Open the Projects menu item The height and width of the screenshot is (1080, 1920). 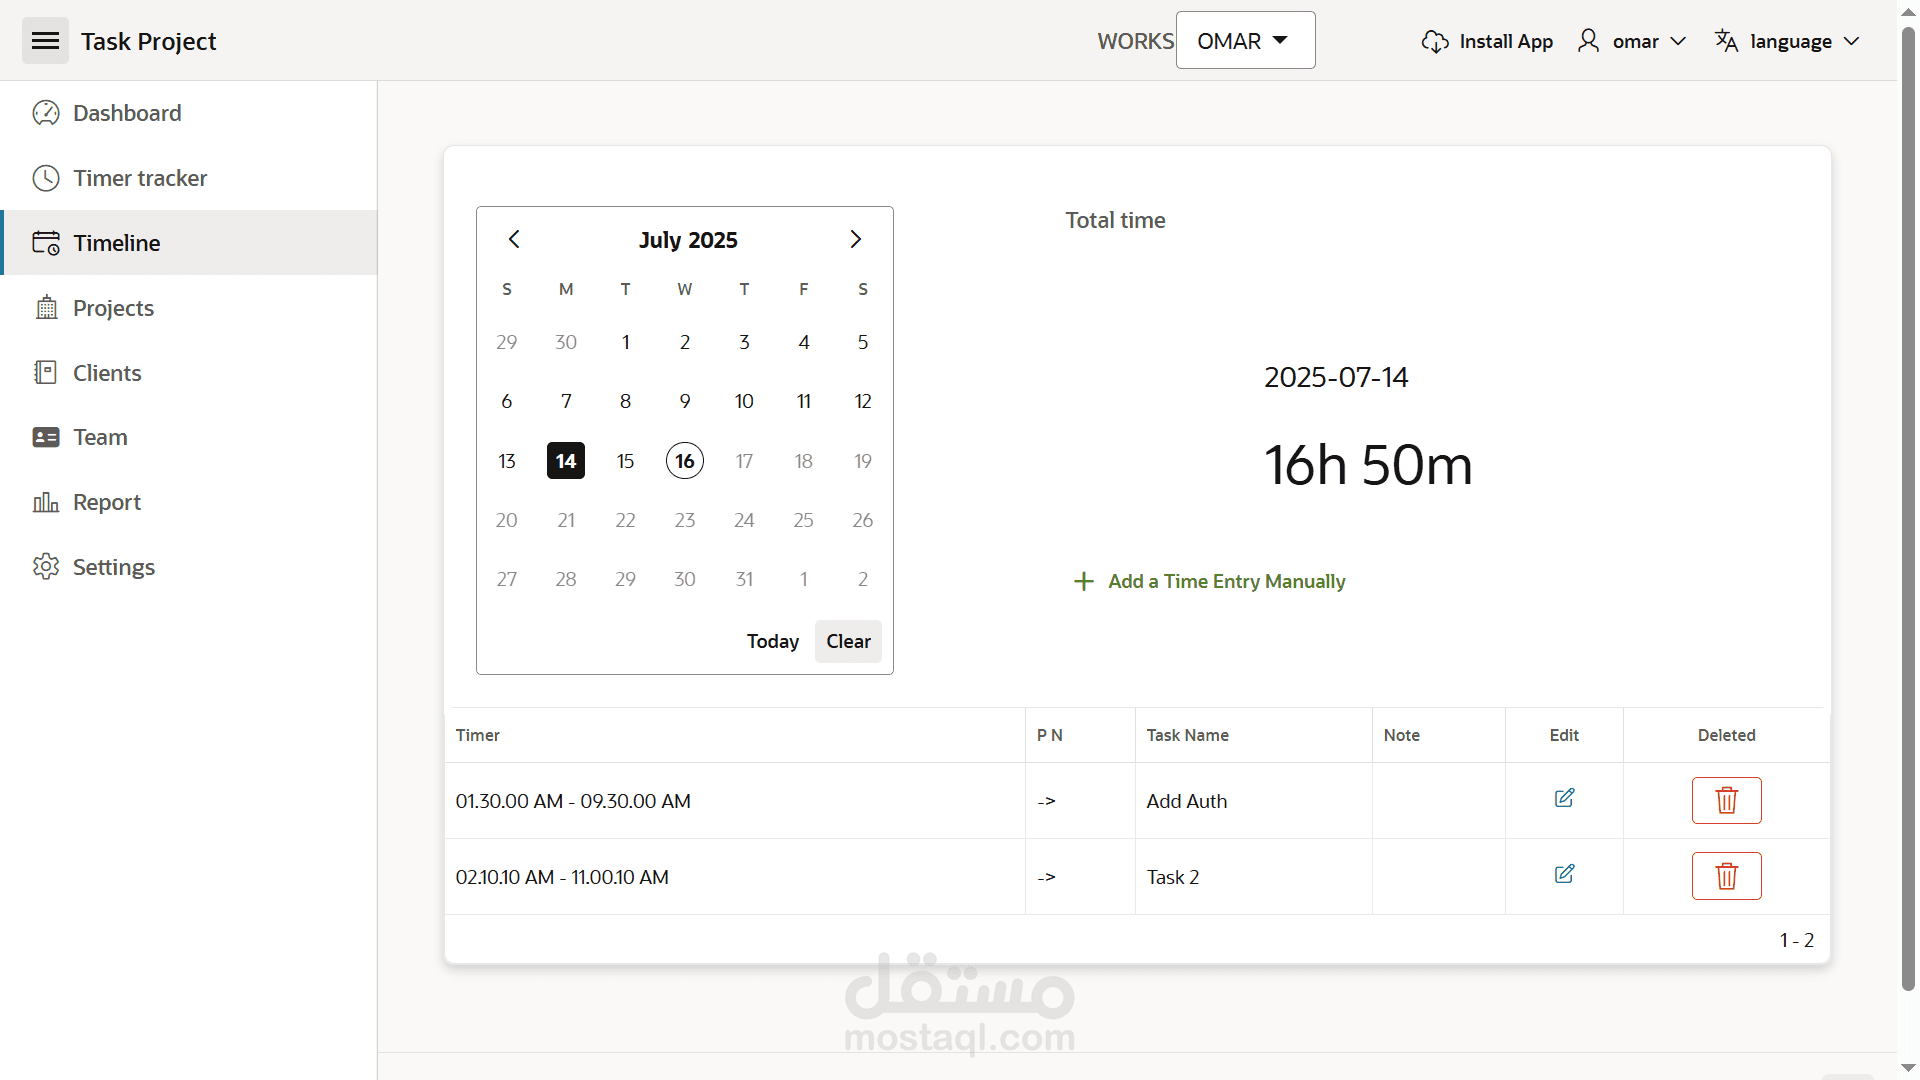[189, 308]
